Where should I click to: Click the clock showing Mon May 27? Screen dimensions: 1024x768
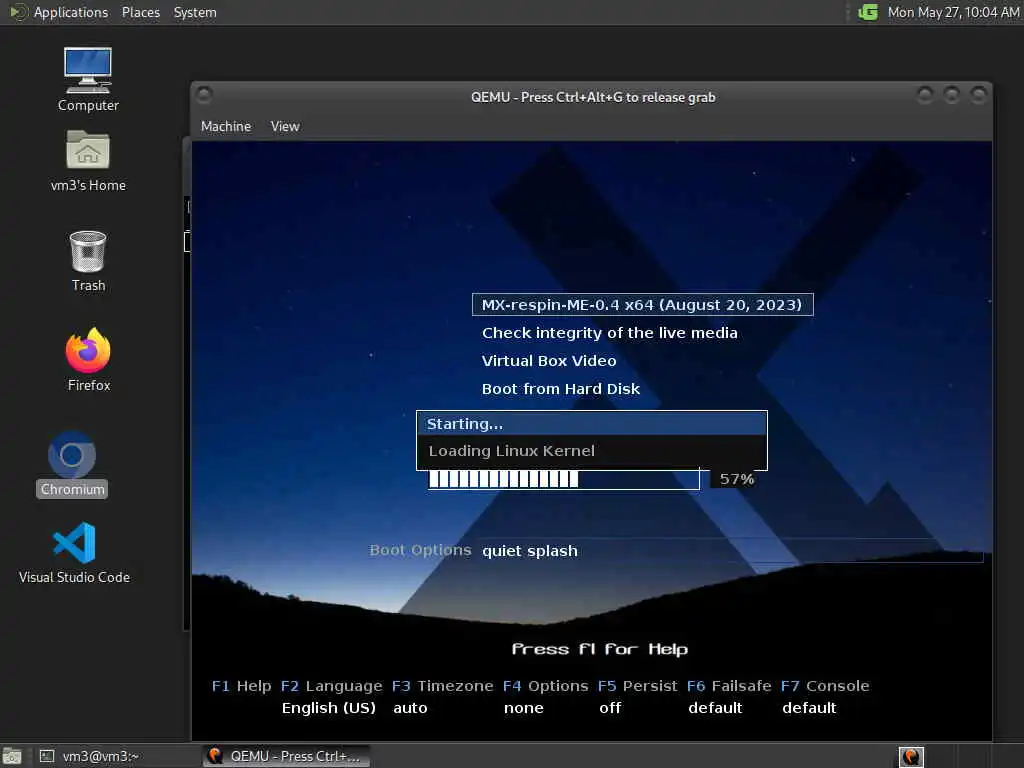tap(953, 12)
